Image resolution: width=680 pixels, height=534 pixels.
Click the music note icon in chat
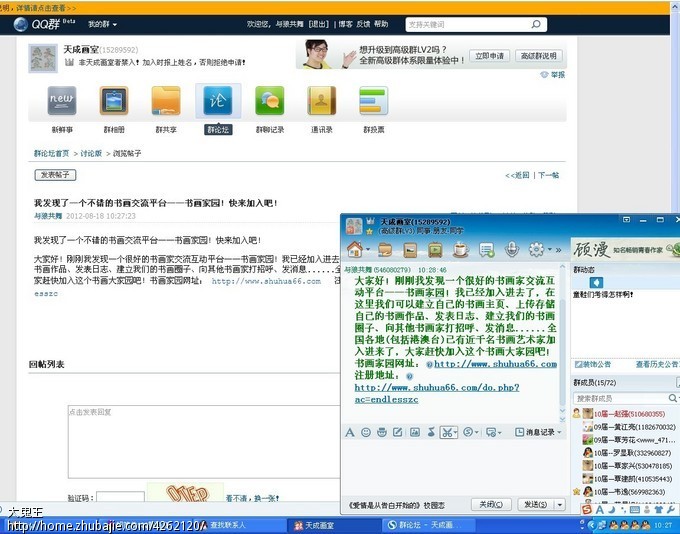coord(431,432)
